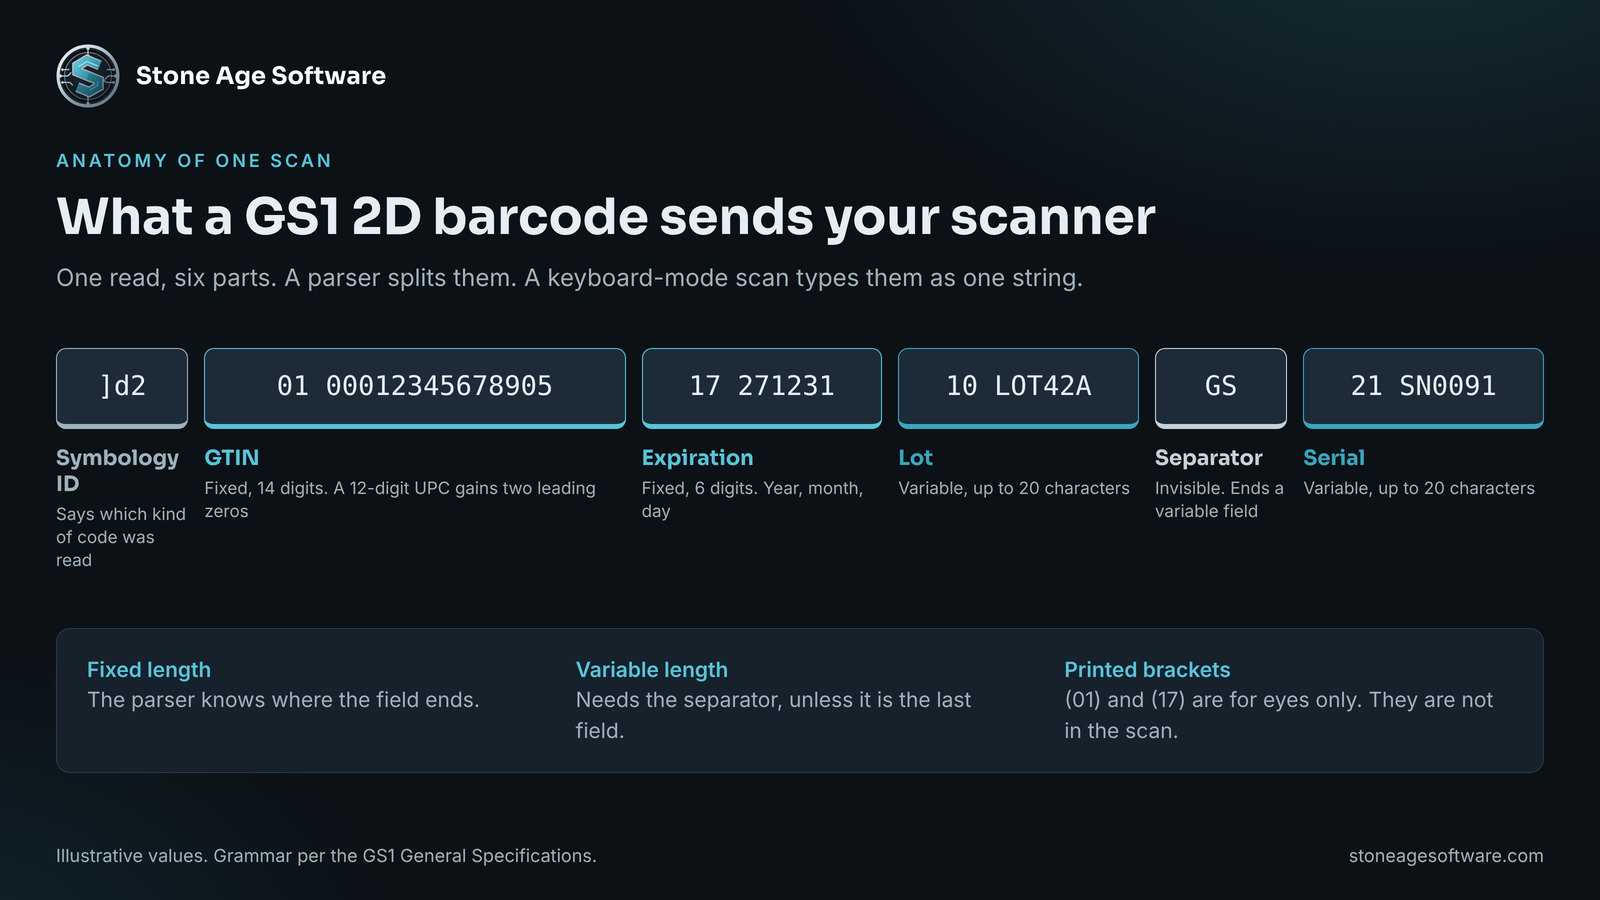Click the subtitle starting 'One read, six parts'
1600x900 pixels.
569,278
